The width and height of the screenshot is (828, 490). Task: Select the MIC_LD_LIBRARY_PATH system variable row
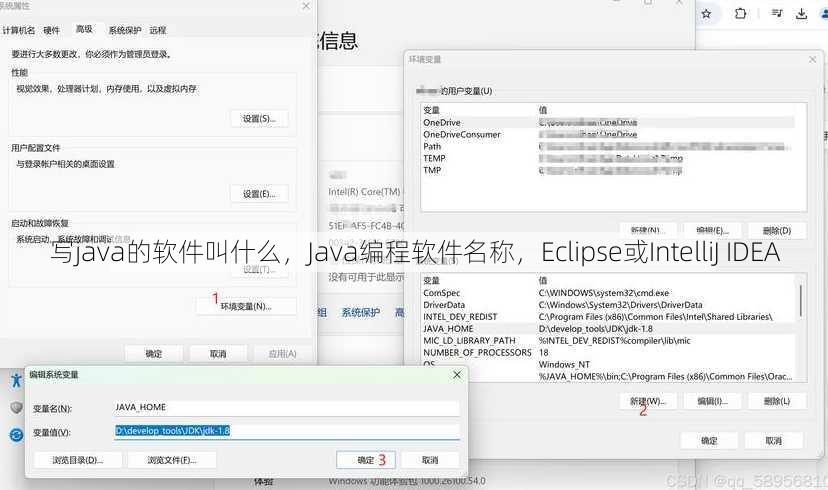[x=608, y=341]
